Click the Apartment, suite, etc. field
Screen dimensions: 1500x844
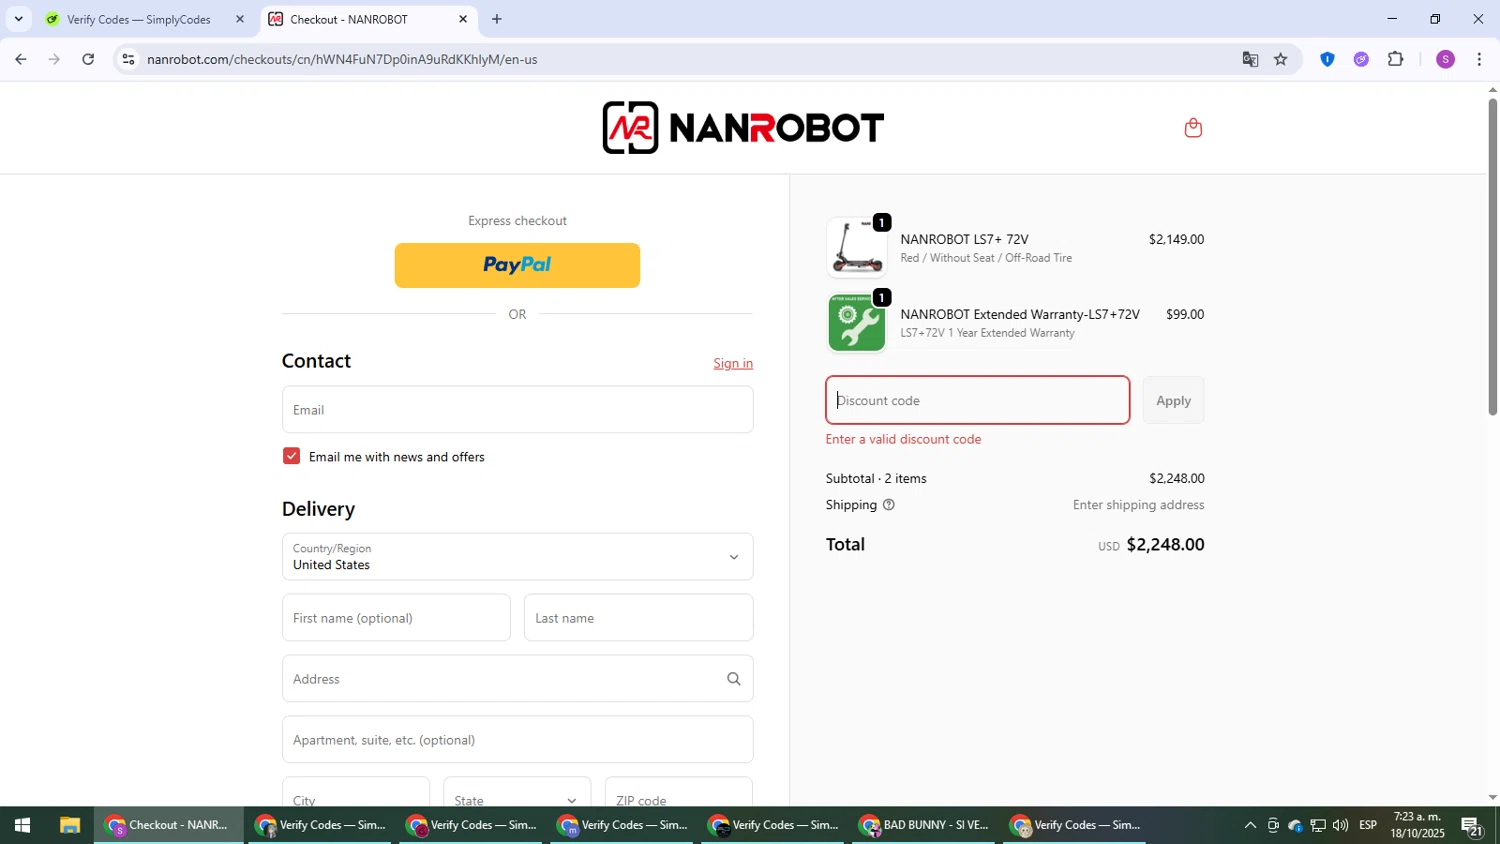point(517,740)
